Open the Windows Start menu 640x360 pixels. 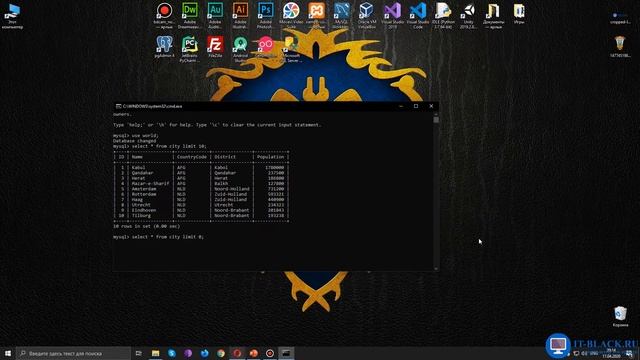click(x=8, y=353)
